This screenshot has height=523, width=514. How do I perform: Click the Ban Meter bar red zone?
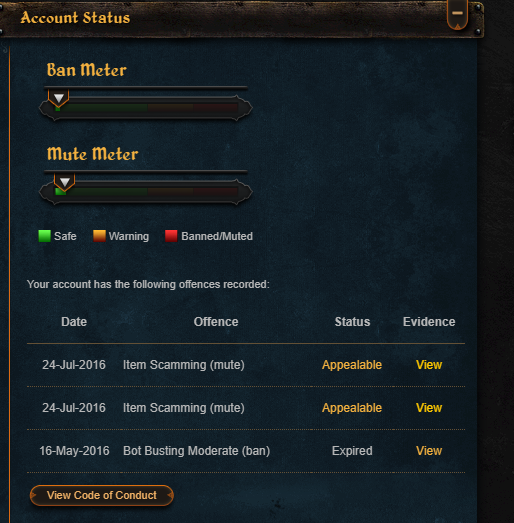click(x=215, y=107)
